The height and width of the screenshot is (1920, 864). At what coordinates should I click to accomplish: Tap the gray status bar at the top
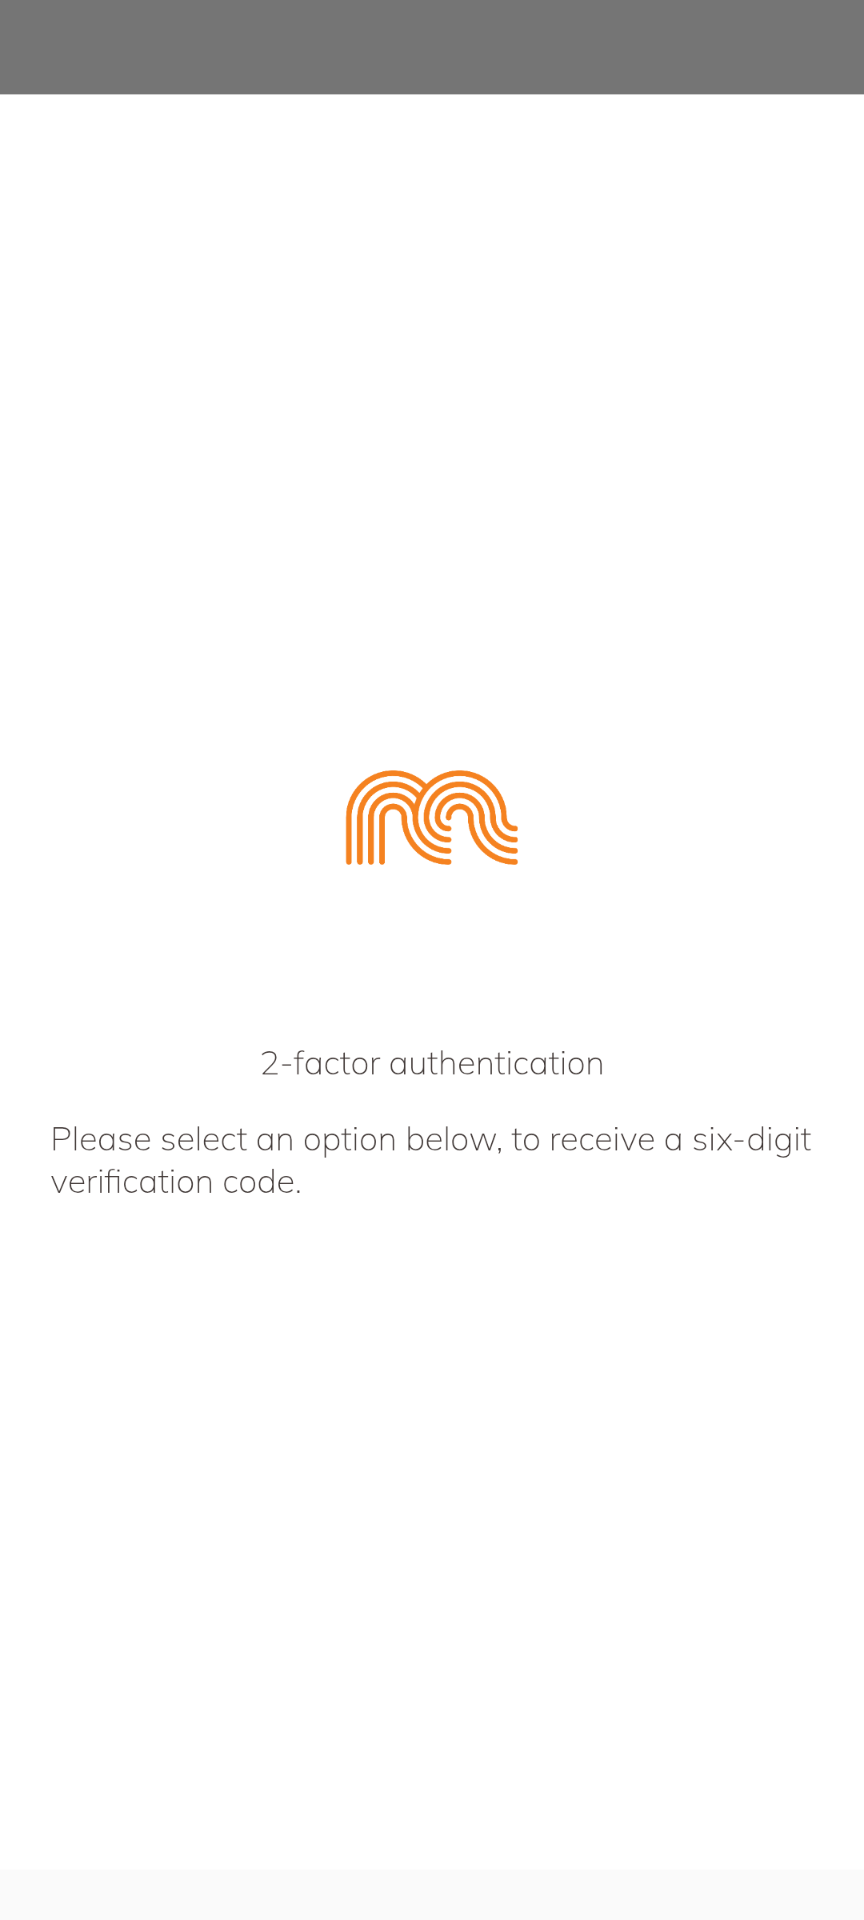click(432, 47)
